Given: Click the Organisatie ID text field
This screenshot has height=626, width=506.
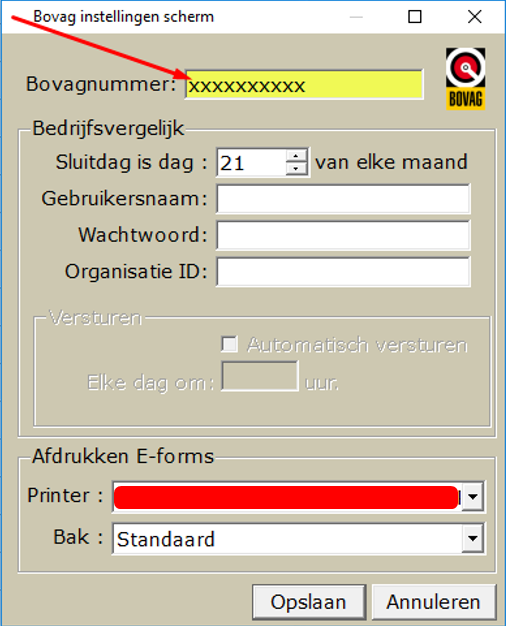Looking at the screenshot, I should click(x=343, y=272).
